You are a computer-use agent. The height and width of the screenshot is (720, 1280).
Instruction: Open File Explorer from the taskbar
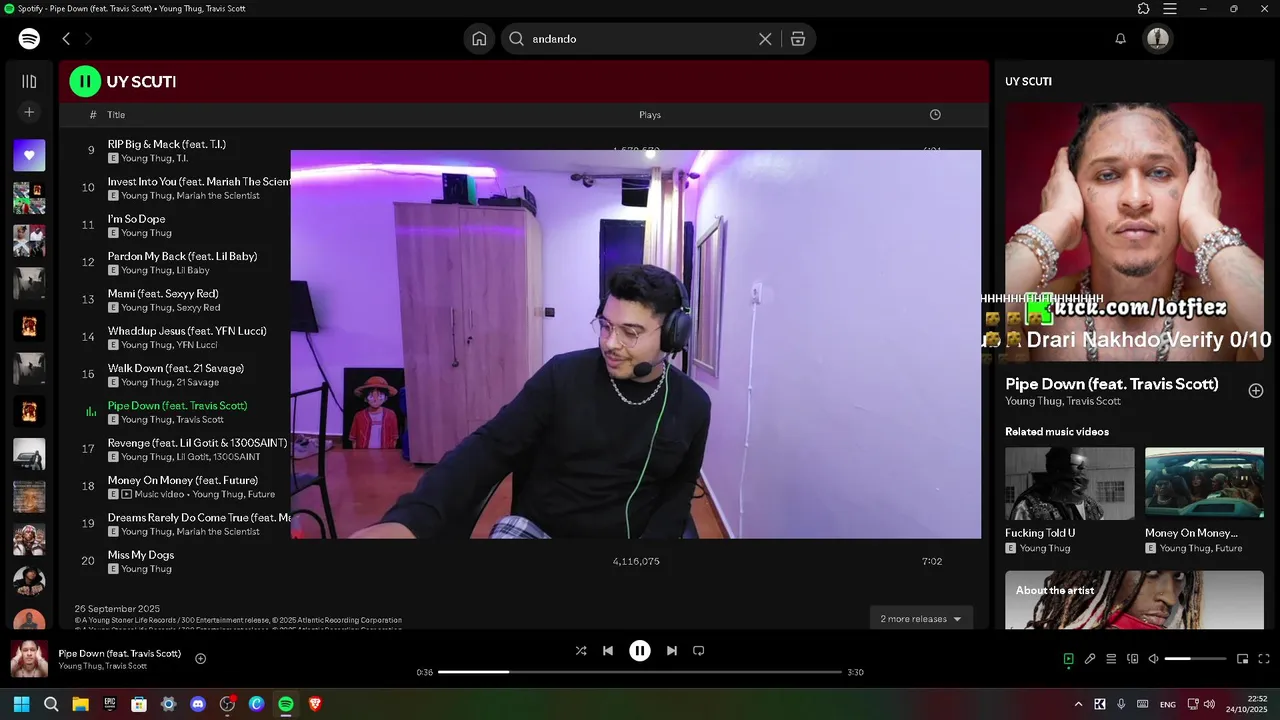pyautogui.click(x=80, y=704)
